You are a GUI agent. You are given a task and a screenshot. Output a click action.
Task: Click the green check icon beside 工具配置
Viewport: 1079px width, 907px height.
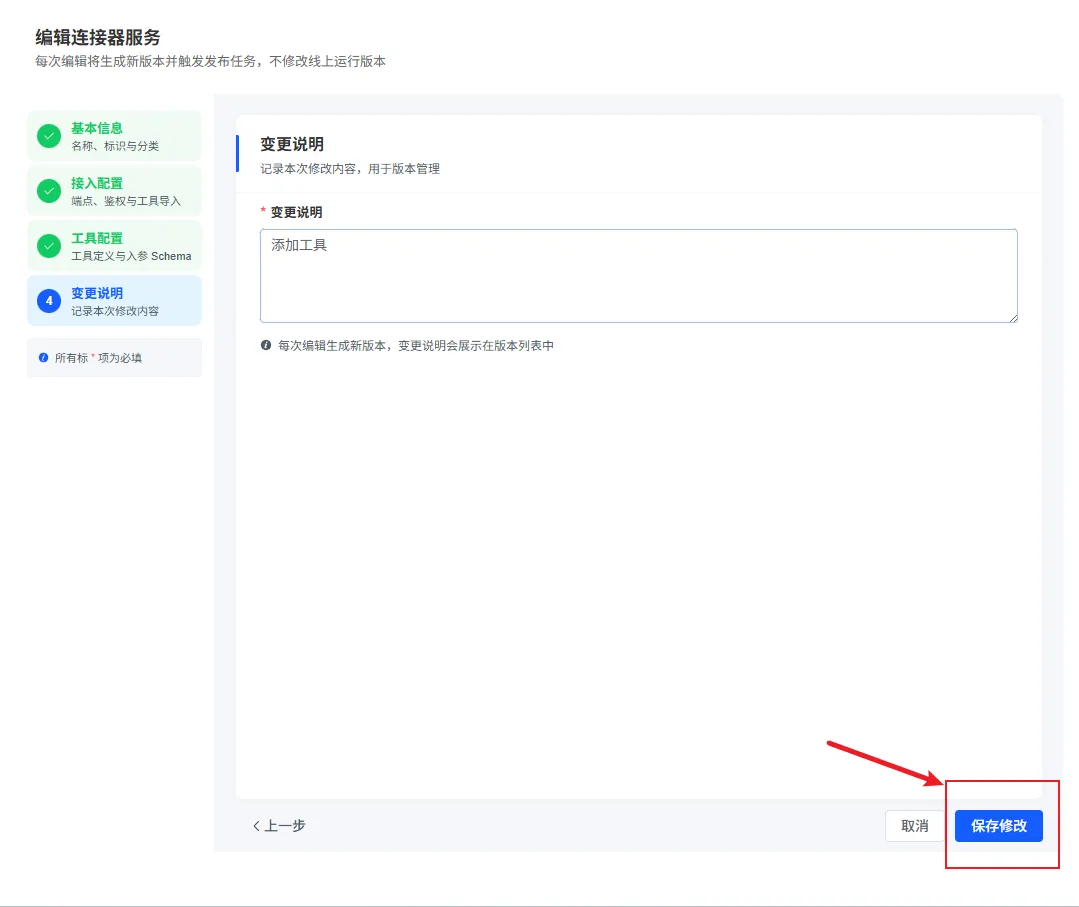[x=49, y=246]
